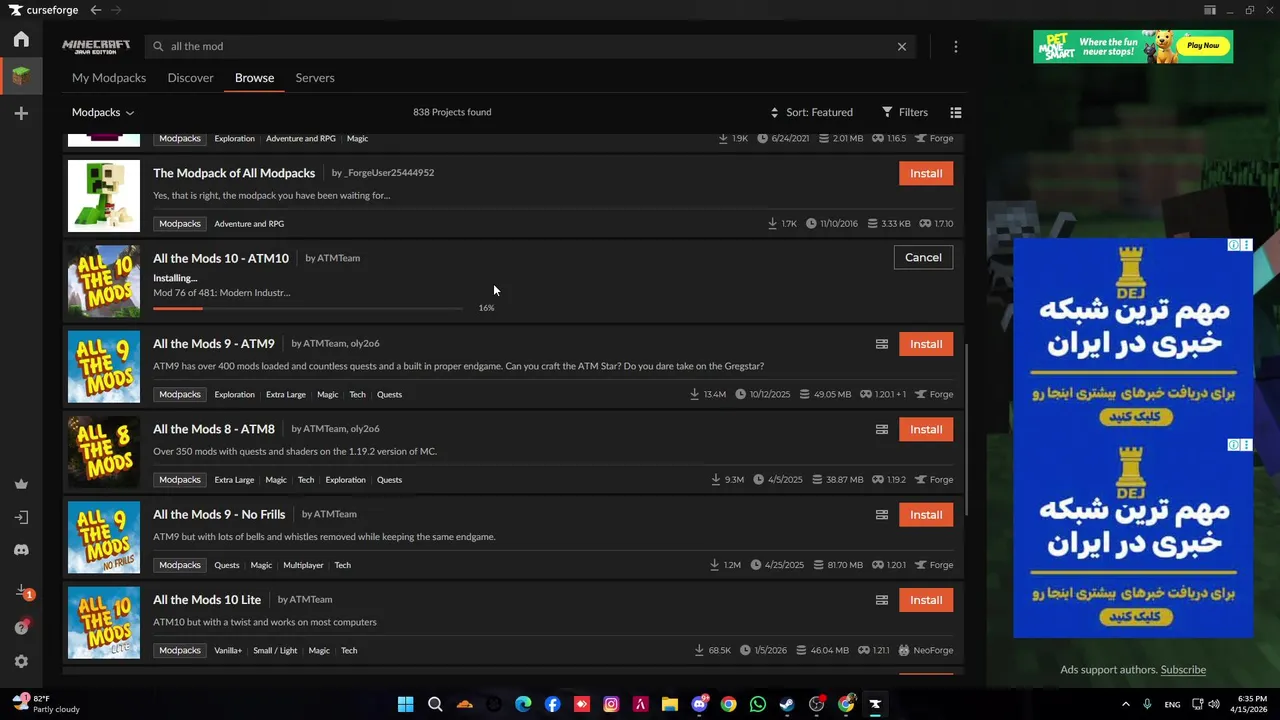Open WhatsApp from the taskbar
The height and width of the screenshot is (720, 1280).
click(758, 704)
